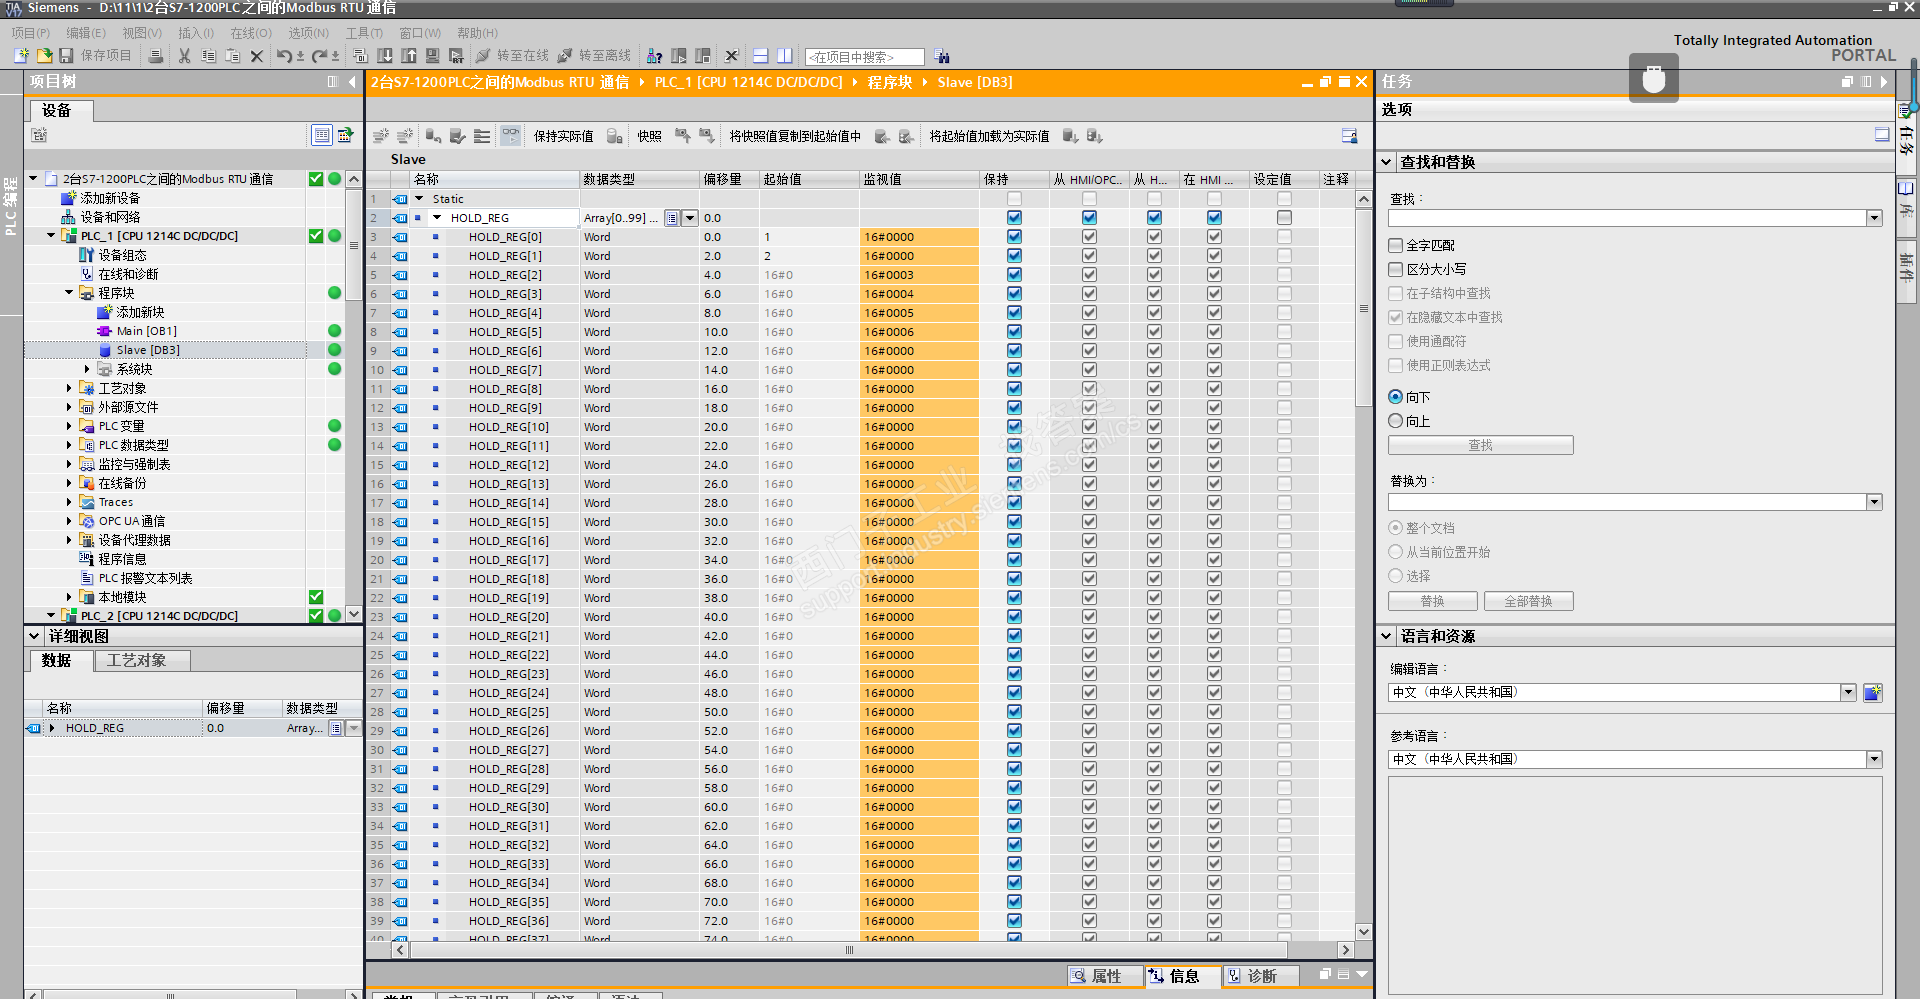
Task: Open the Editing Language (编辑语言) dropdown
Action: pyautogui.click(x=1848, y=692)
